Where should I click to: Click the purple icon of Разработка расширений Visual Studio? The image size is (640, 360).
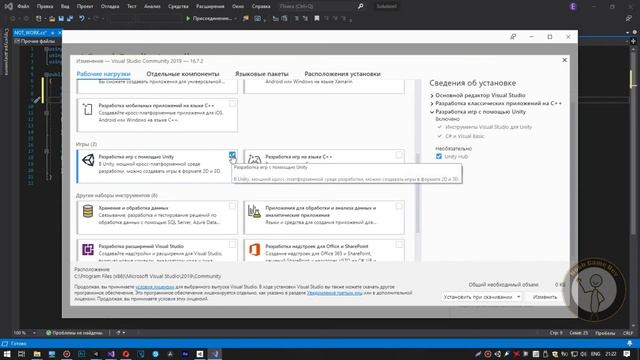(88, 249)
